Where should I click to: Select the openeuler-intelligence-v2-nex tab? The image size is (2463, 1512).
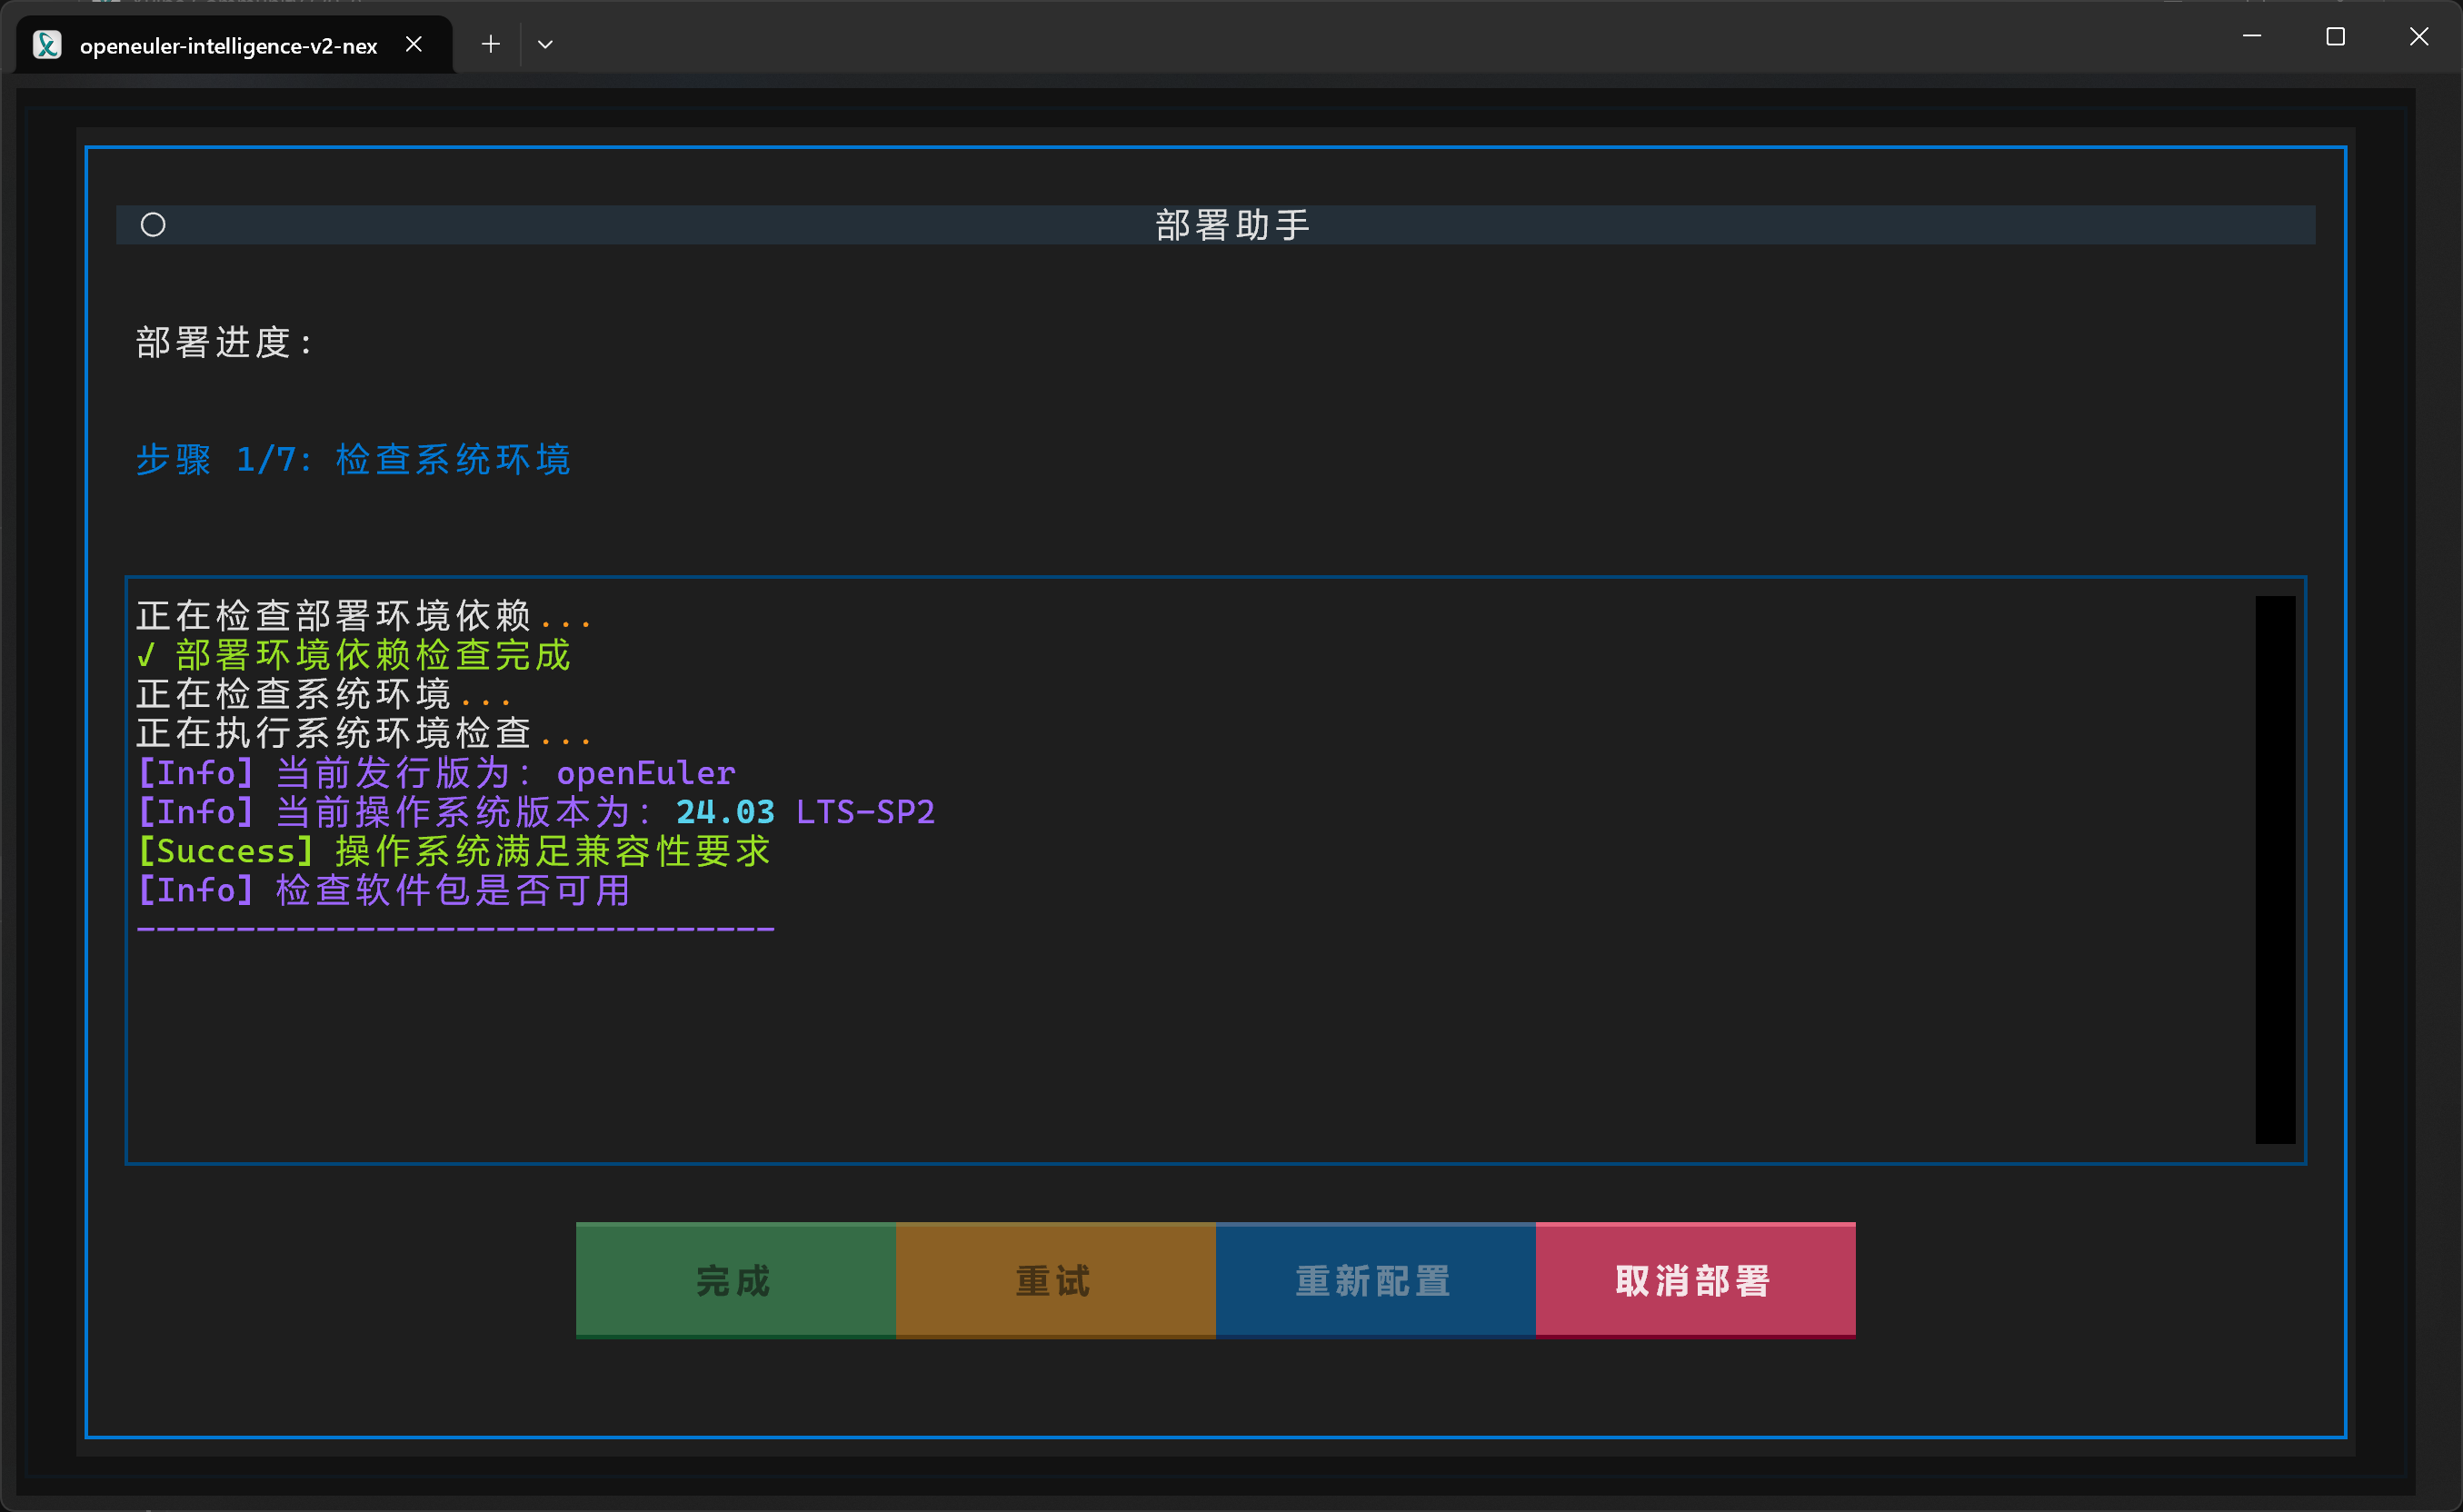(x=228, y=46)
